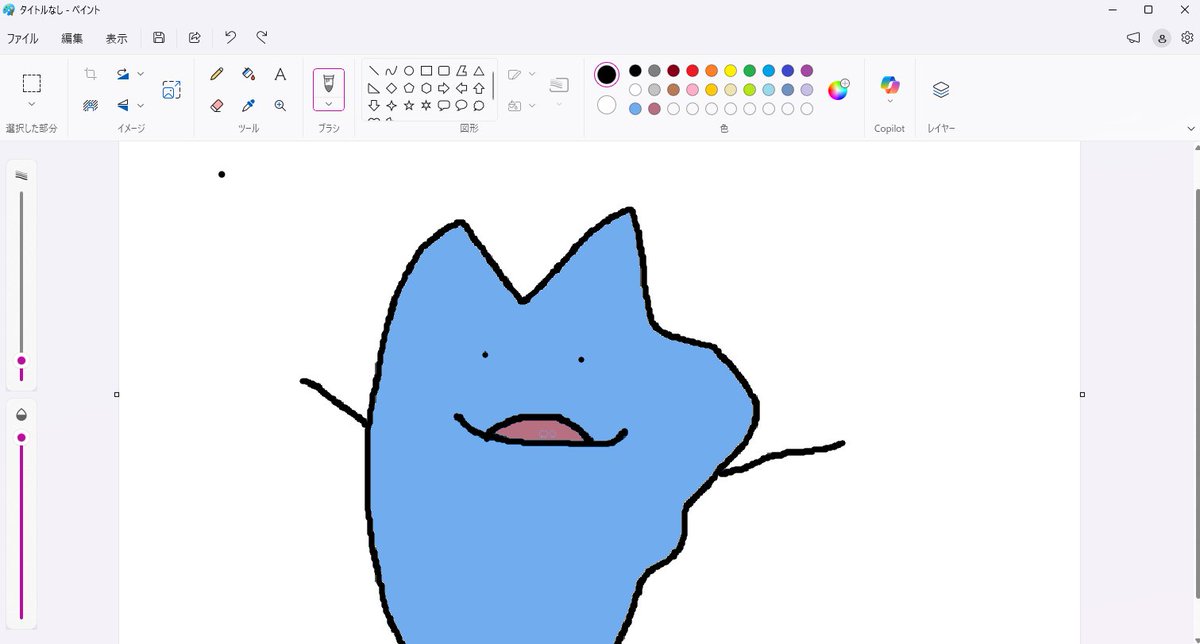Expand the selection options dropdown

[31, 104]
